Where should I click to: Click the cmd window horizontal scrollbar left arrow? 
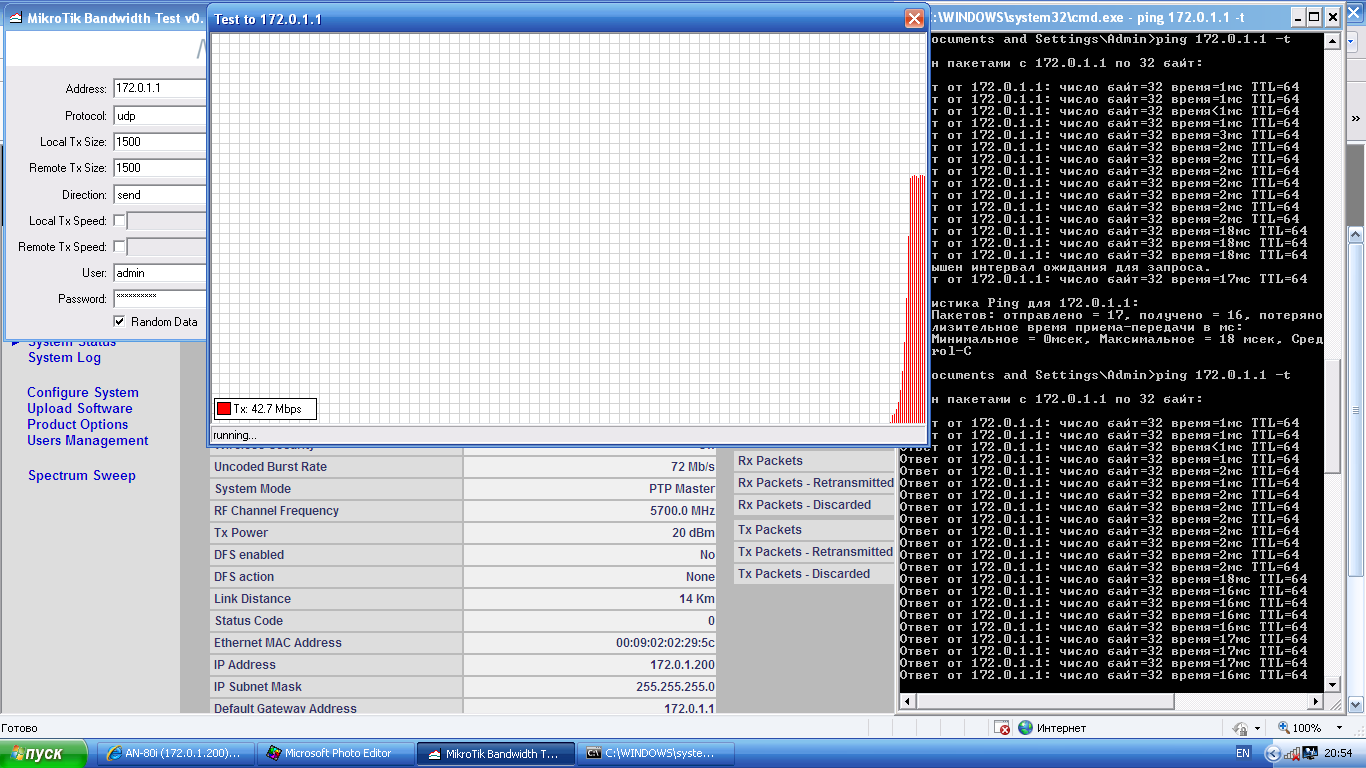pyautogui.click(x=908, y=701)
